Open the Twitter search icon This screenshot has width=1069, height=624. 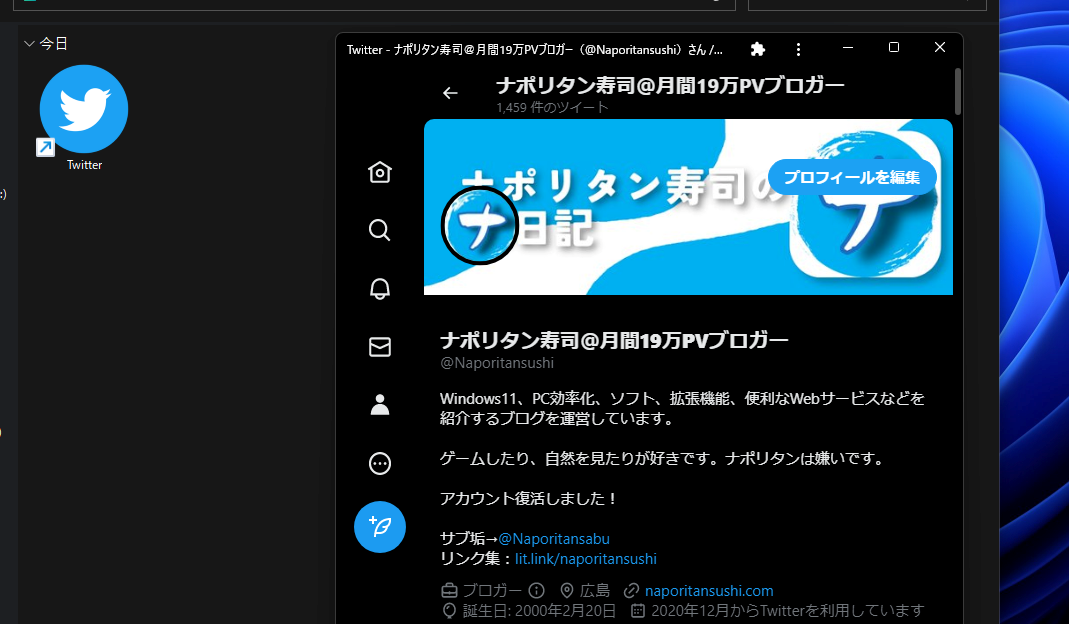(x=380, y=230)
